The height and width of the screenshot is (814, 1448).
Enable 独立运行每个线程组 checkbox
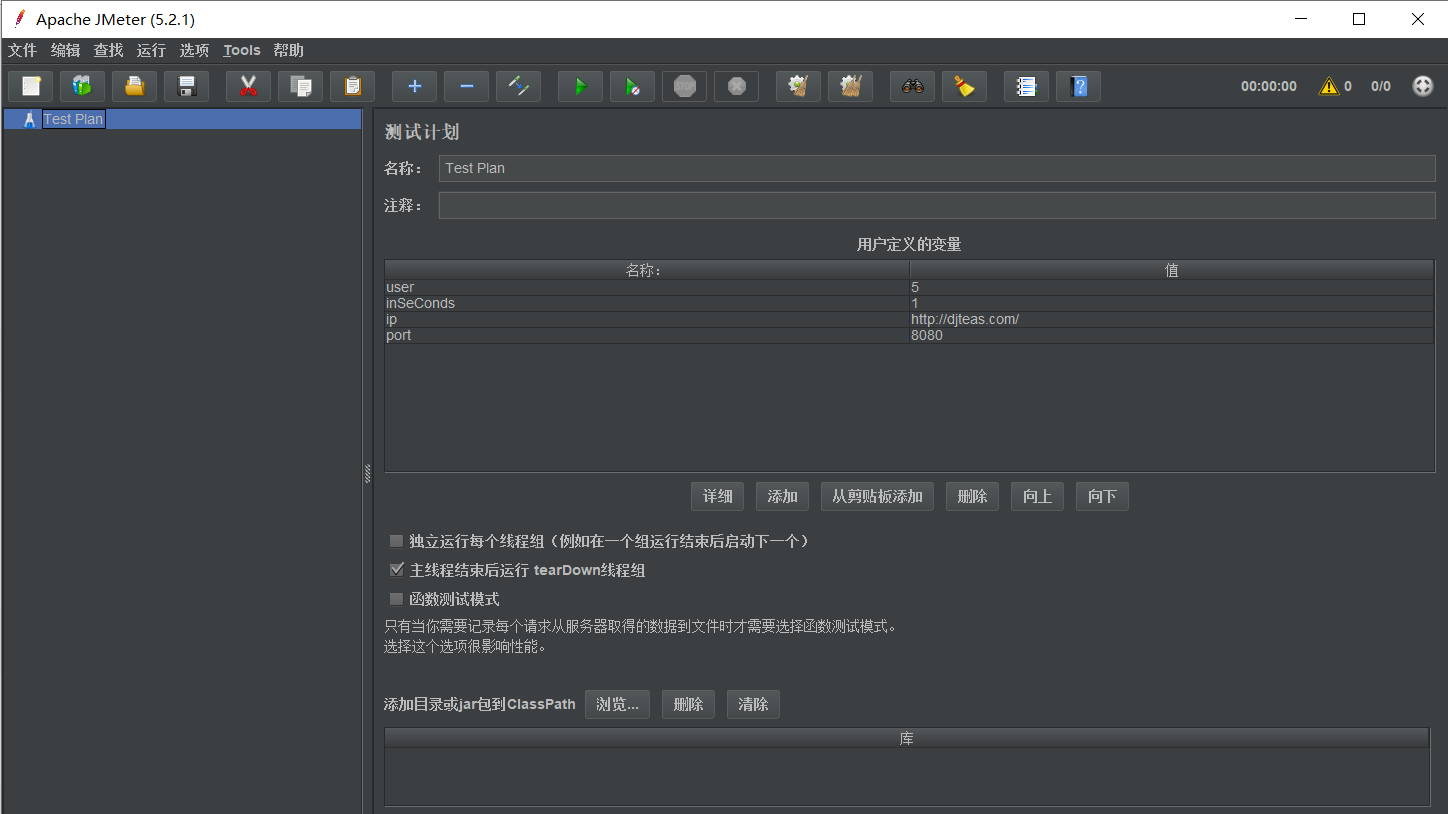point(397,541)
